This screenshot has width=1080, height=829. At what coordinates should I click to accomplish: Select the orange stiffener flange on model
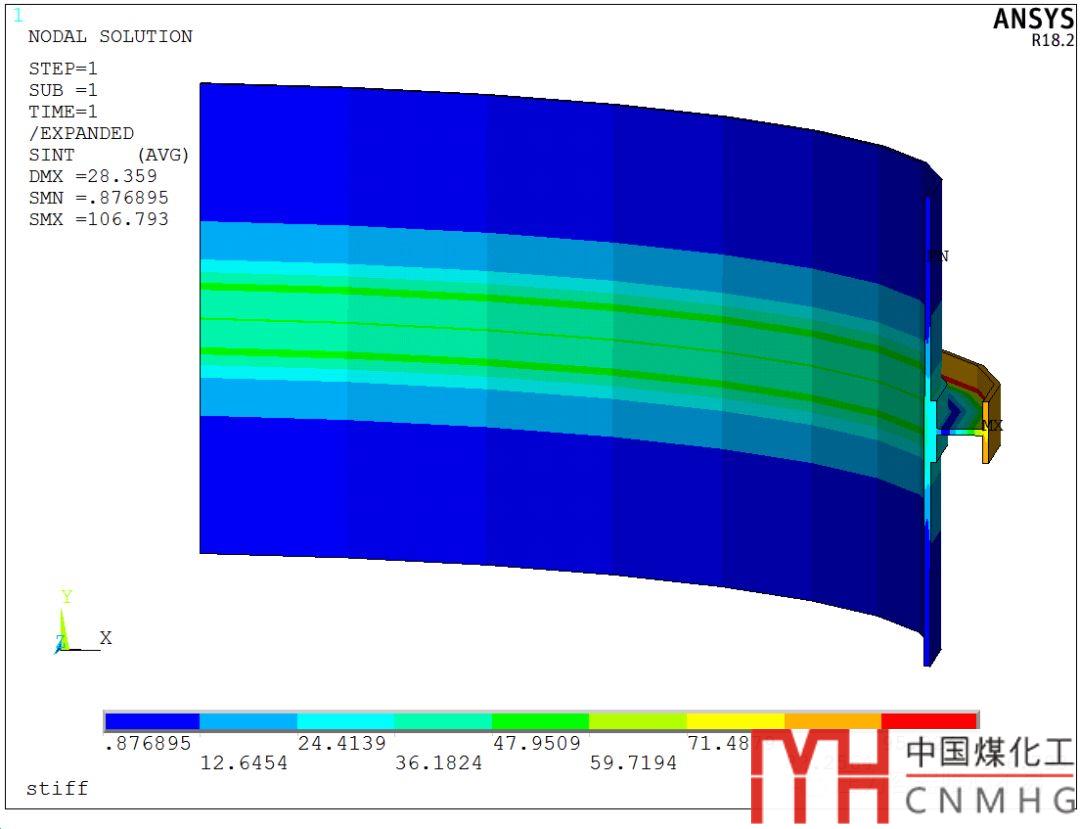point(987,430)
